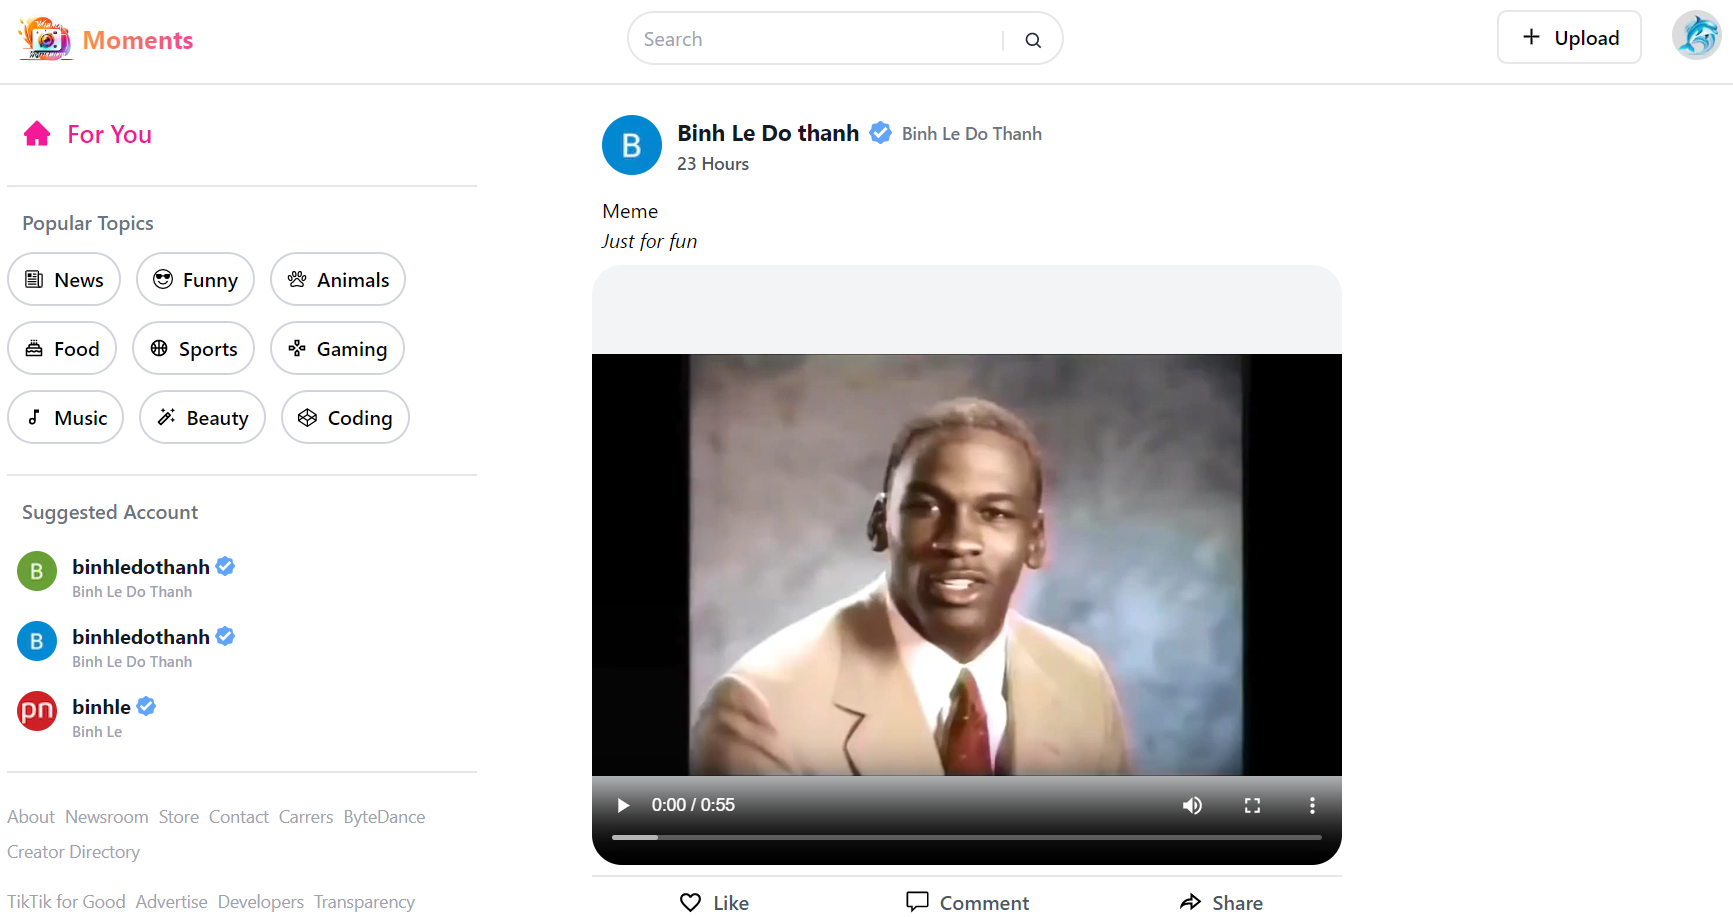This screenshot has height=917, width=1733.
Task: Click the Moments camera logo
Action: [45, 39]
